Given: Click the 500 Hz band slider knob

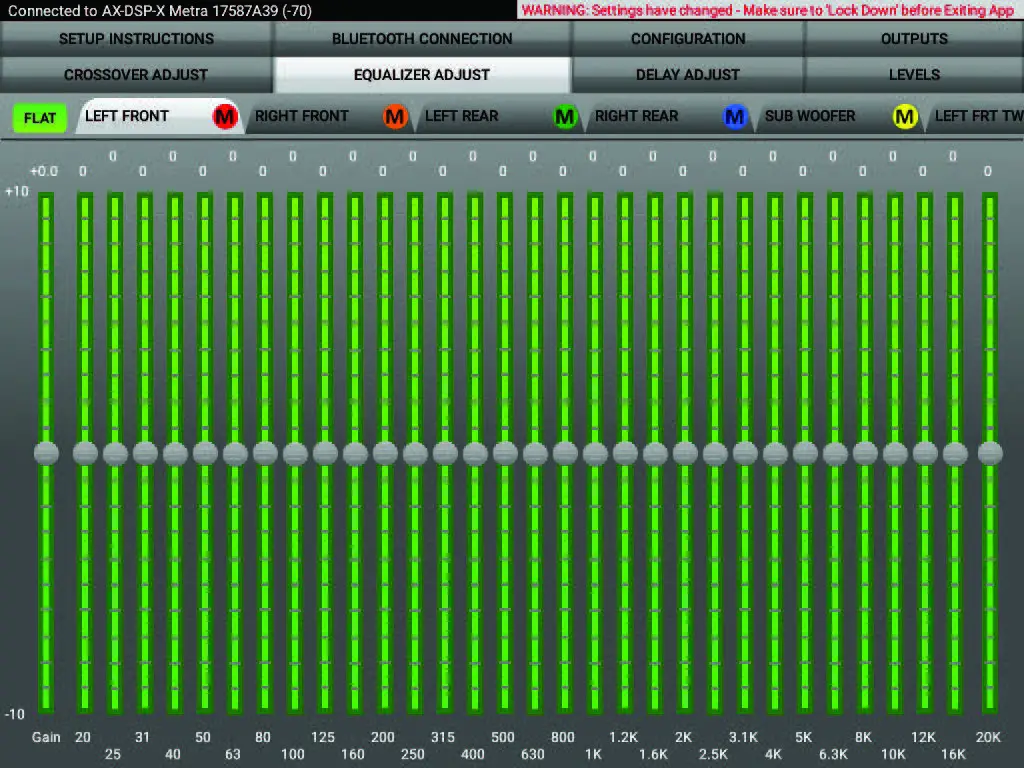Looking at the screenshot, I should (505, 453).
